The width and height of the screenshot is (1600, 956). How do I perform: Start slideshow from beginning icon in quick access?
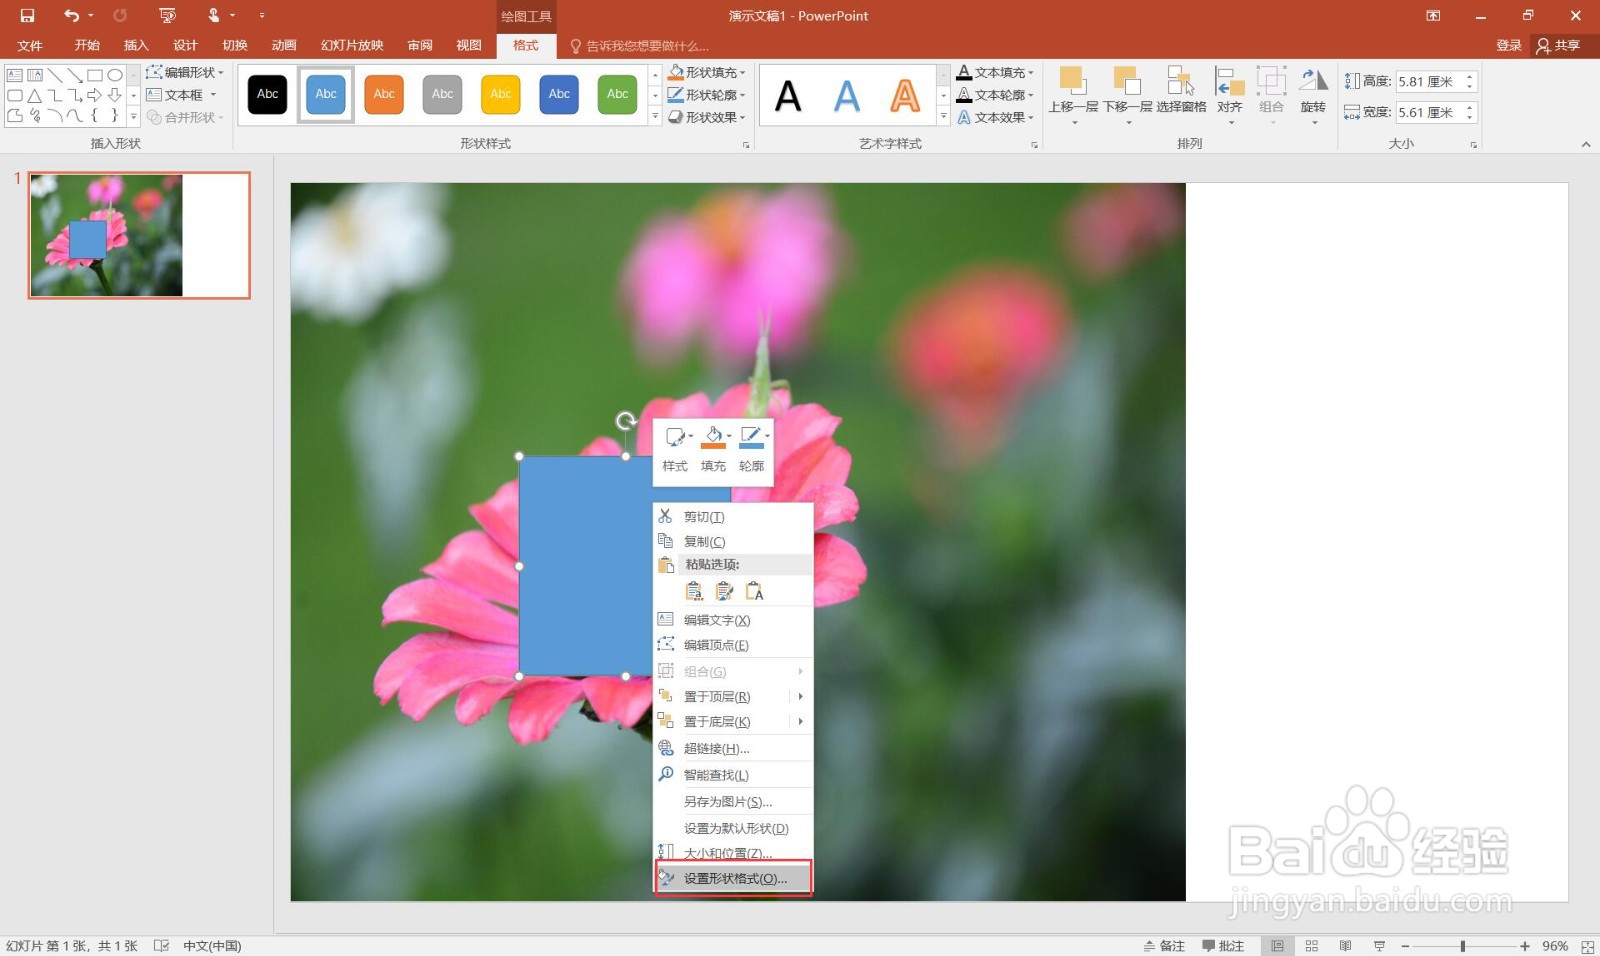coord(167,15)
